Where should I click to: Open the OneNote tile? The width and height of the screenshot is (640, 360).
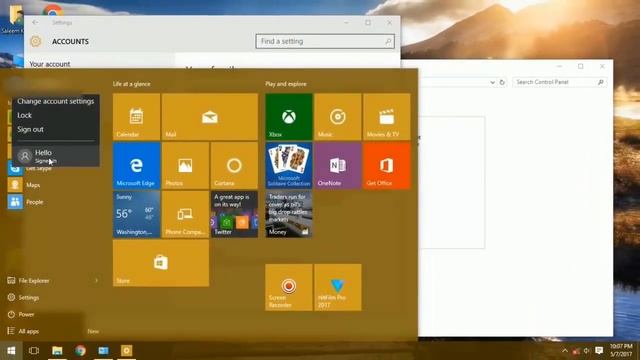coord(338,165)
